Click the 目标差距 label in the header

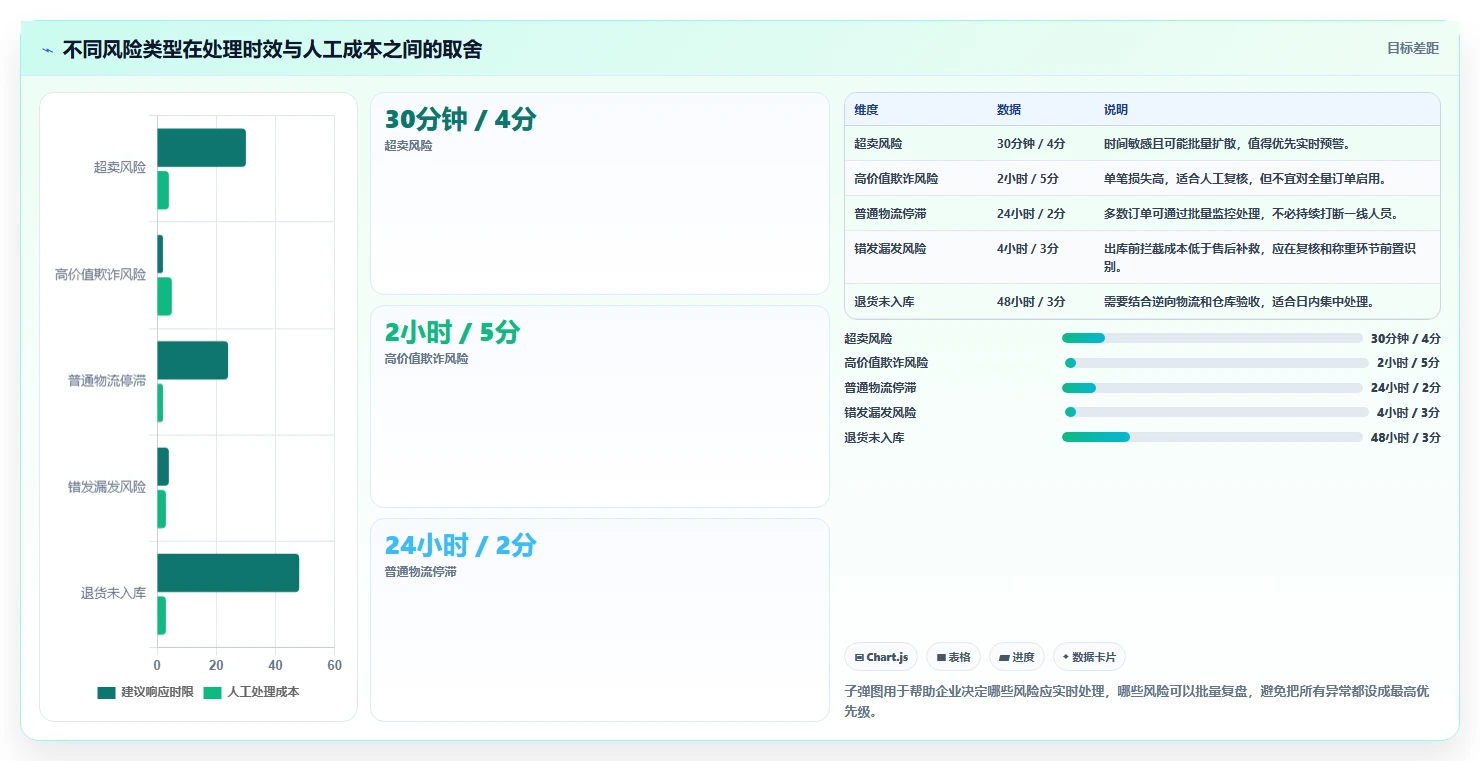pos(1413,48)
